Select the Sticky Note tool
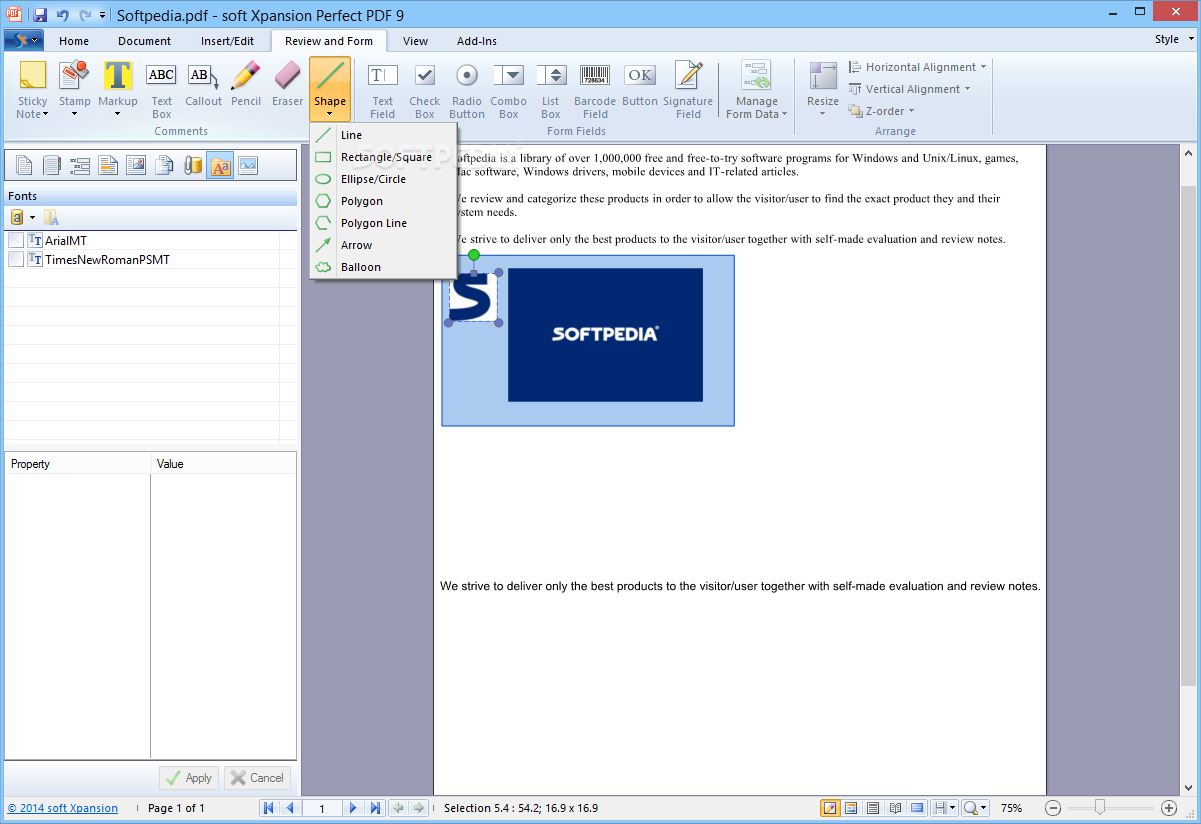Viewport: 1201px width, 824px height. pyautogui.click(x=32, y=89)
